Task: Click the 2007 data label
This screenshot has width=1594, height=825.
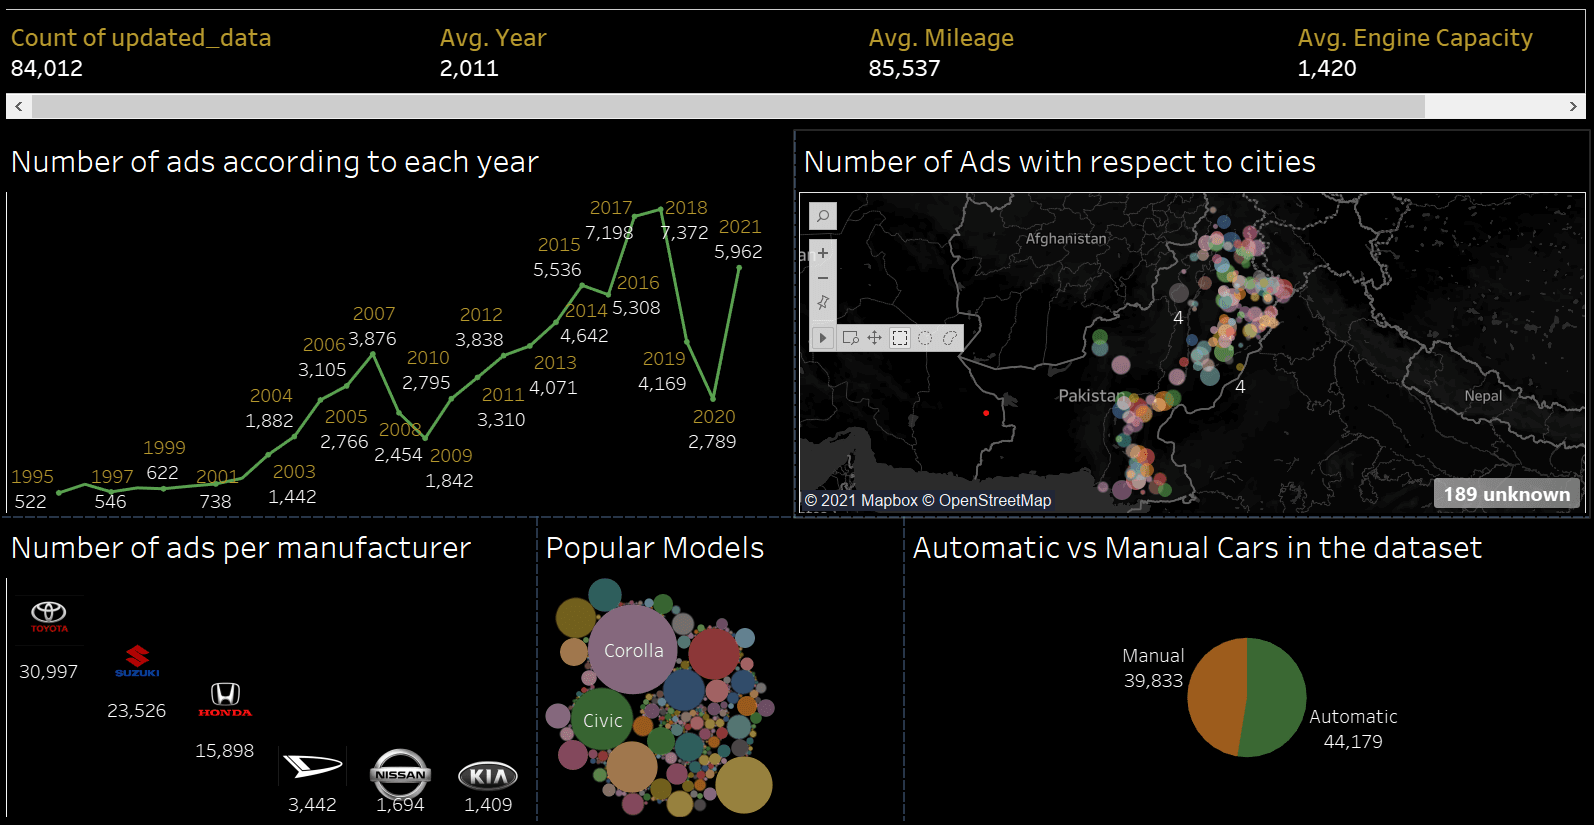Action: click(374, 314)
